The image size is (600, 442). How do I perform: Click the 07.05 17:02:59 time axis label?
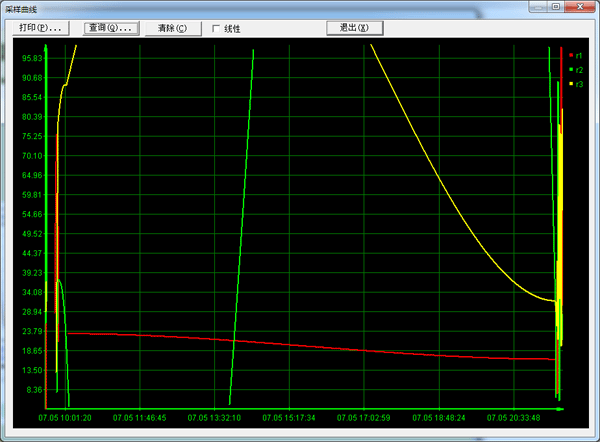pos(364,418)
